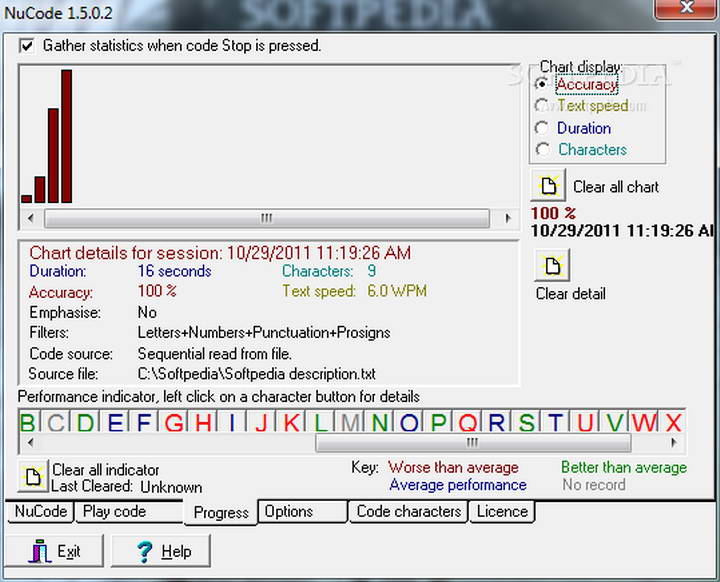Viewport: 720px width, 582px height.
Task: Close the NuCode window
Action: coord(686,8)
